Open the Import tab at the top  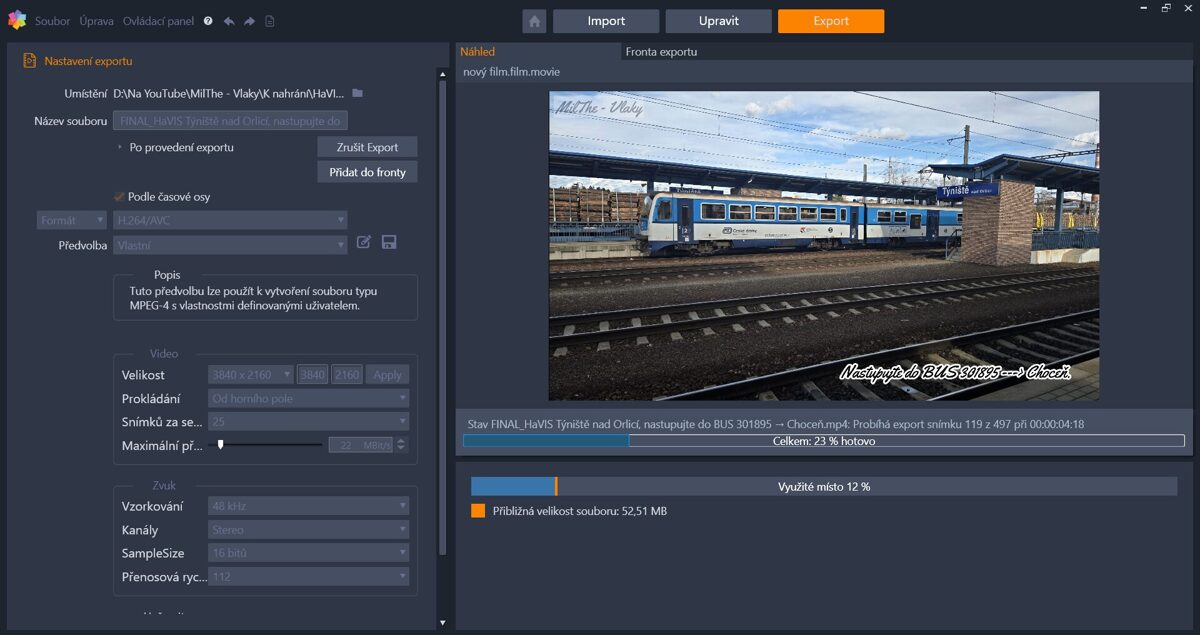click(x=605, y=20)
